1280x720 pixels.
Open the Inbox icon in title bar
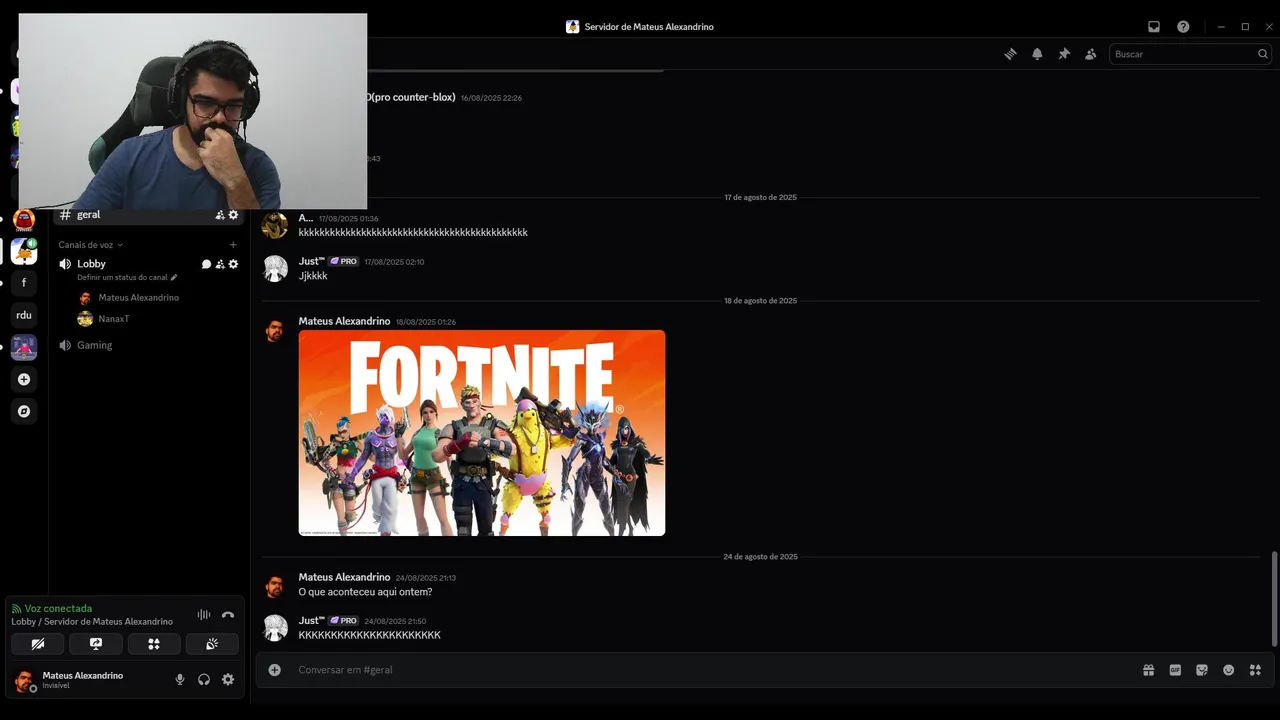(1153, 27)
